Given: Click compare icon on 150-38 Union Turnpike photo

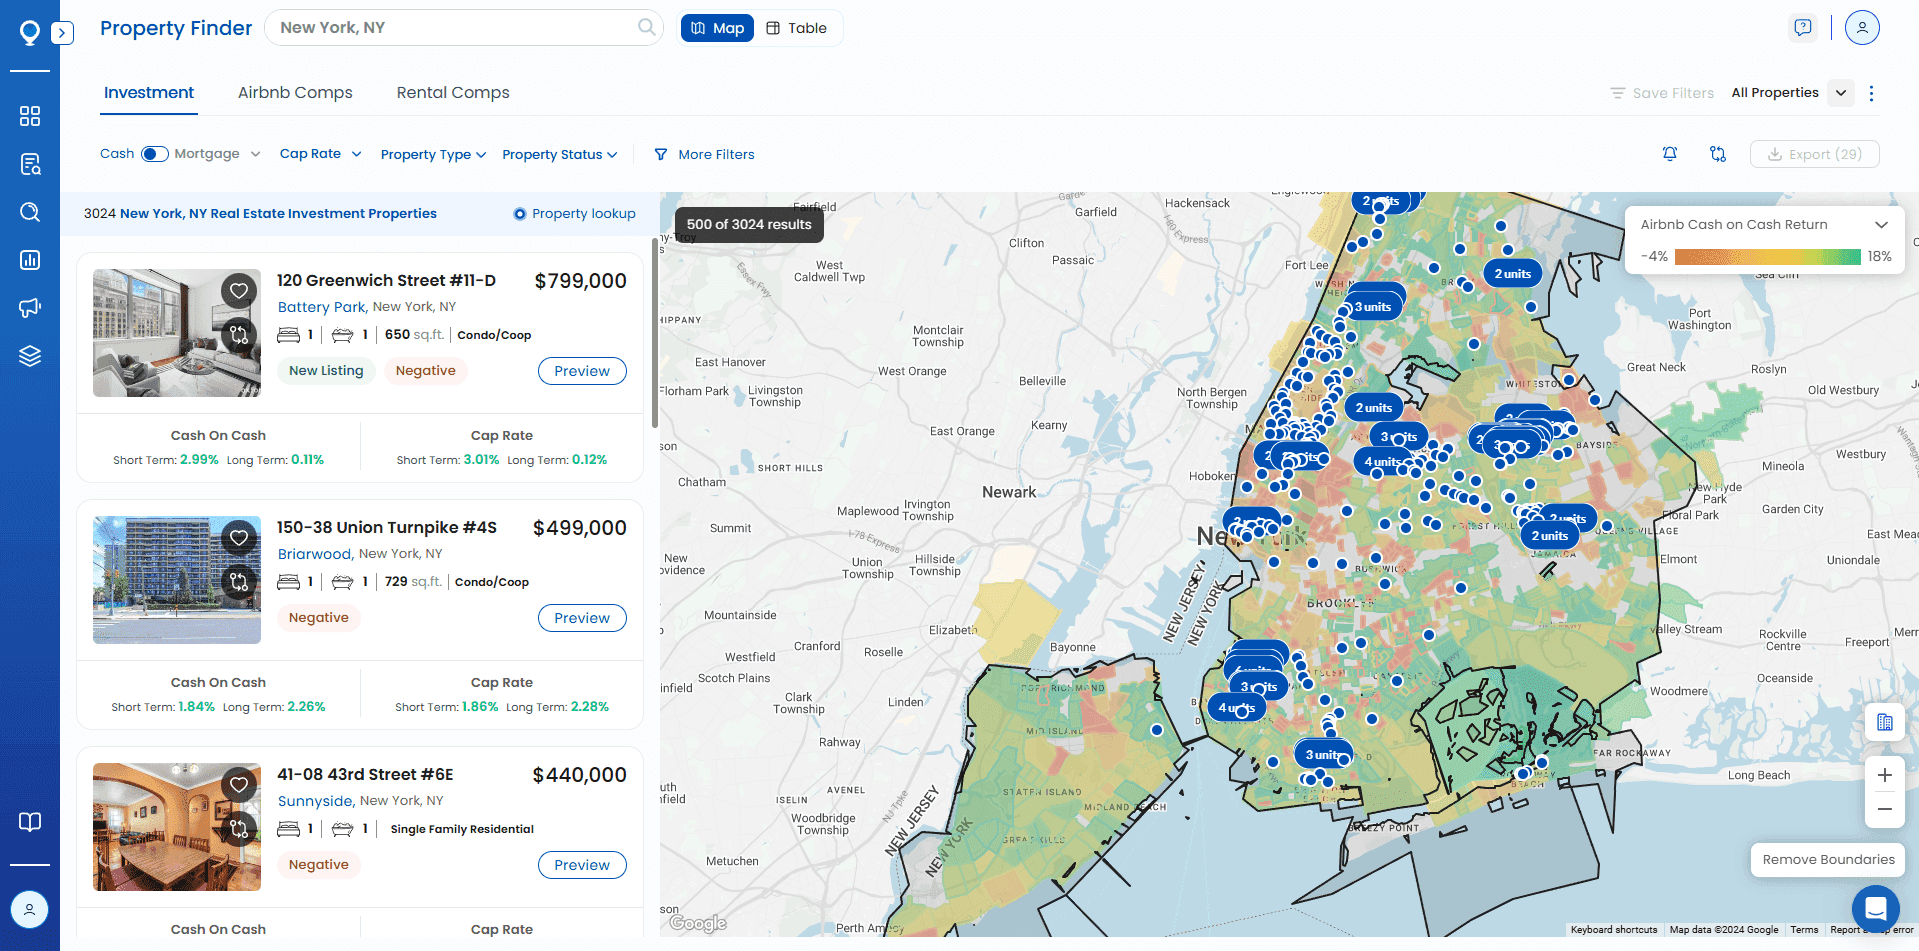Looking at the screenshot, I should (239, 581).
